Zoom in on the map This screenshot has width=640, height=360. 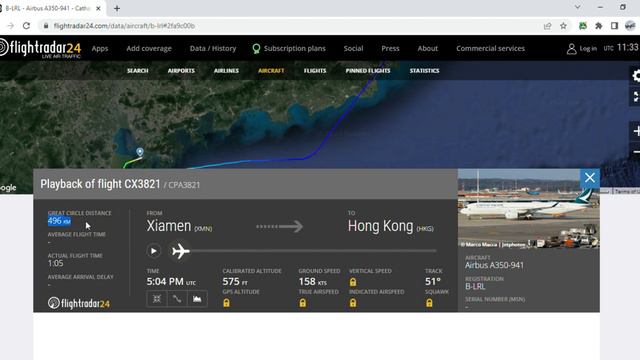point(635,131)
